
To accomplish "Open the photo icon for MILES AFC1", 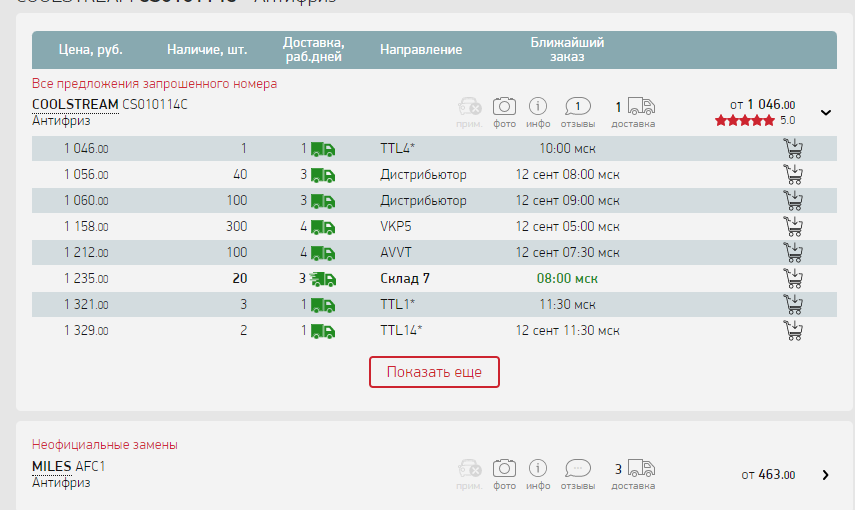I will (504, 468).
